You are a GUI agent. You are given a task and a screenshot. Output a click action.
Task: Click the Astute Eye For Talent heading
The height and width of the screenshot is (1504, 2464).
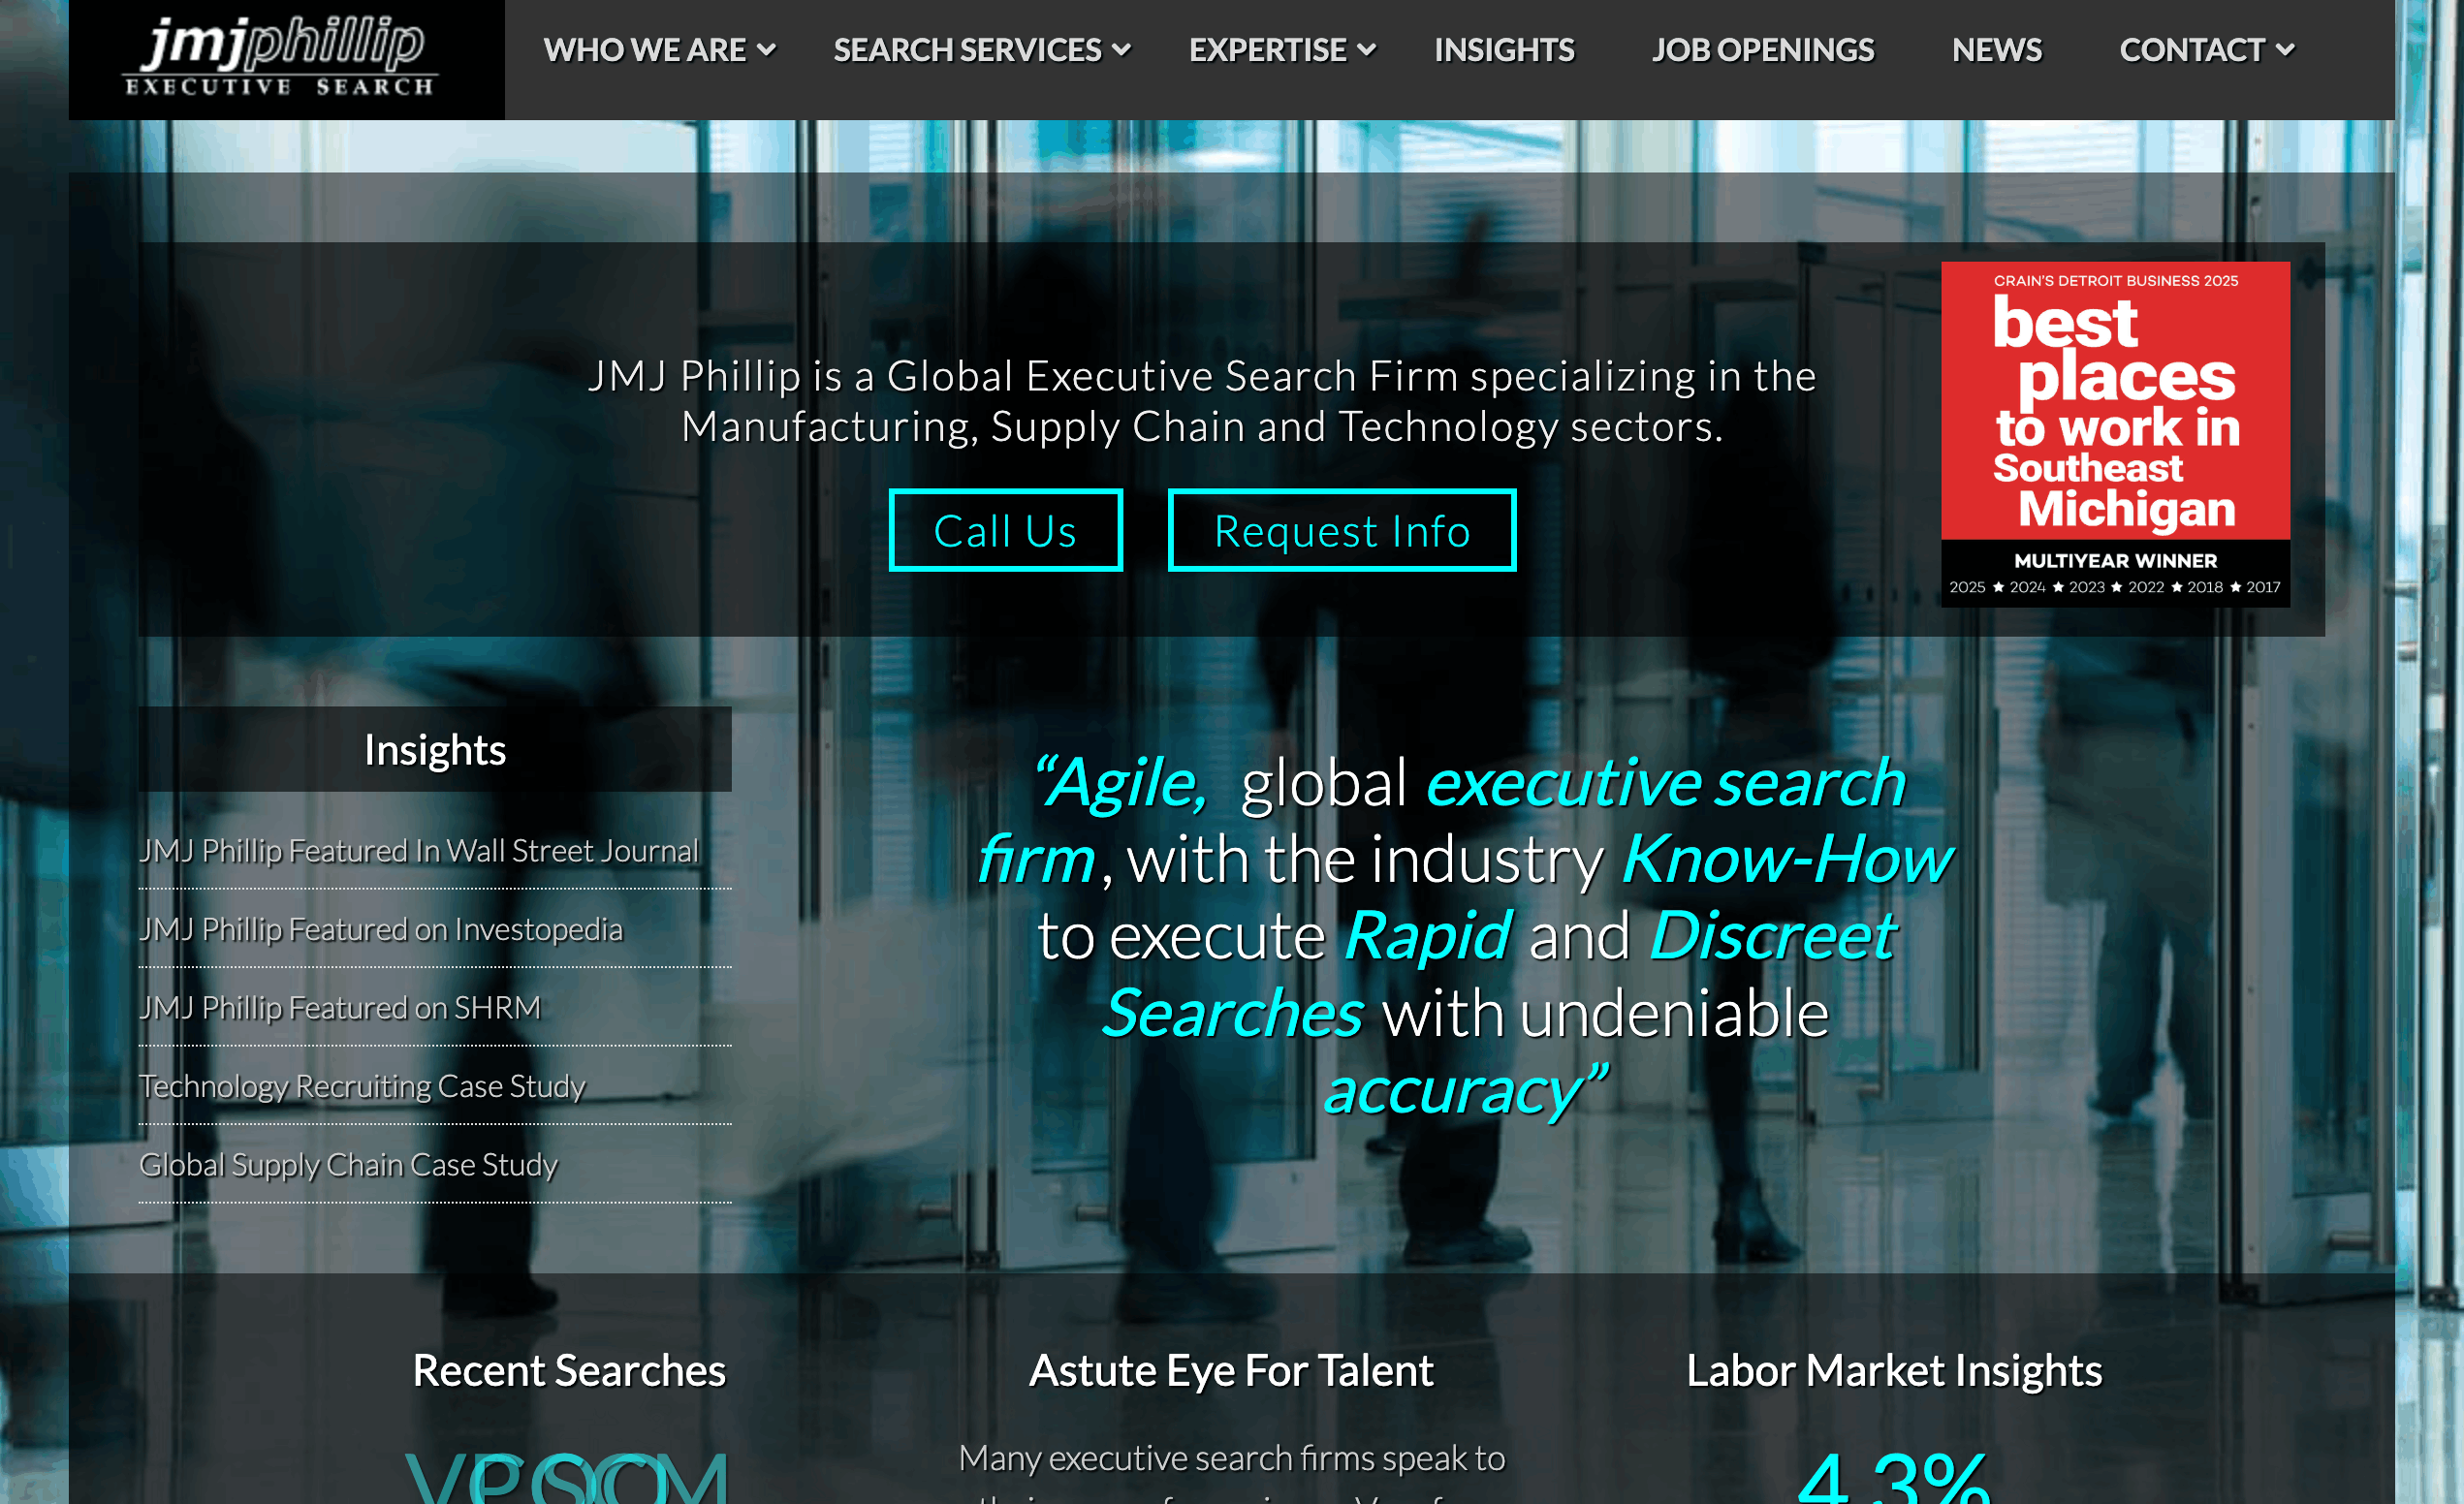(1231, 1370)
